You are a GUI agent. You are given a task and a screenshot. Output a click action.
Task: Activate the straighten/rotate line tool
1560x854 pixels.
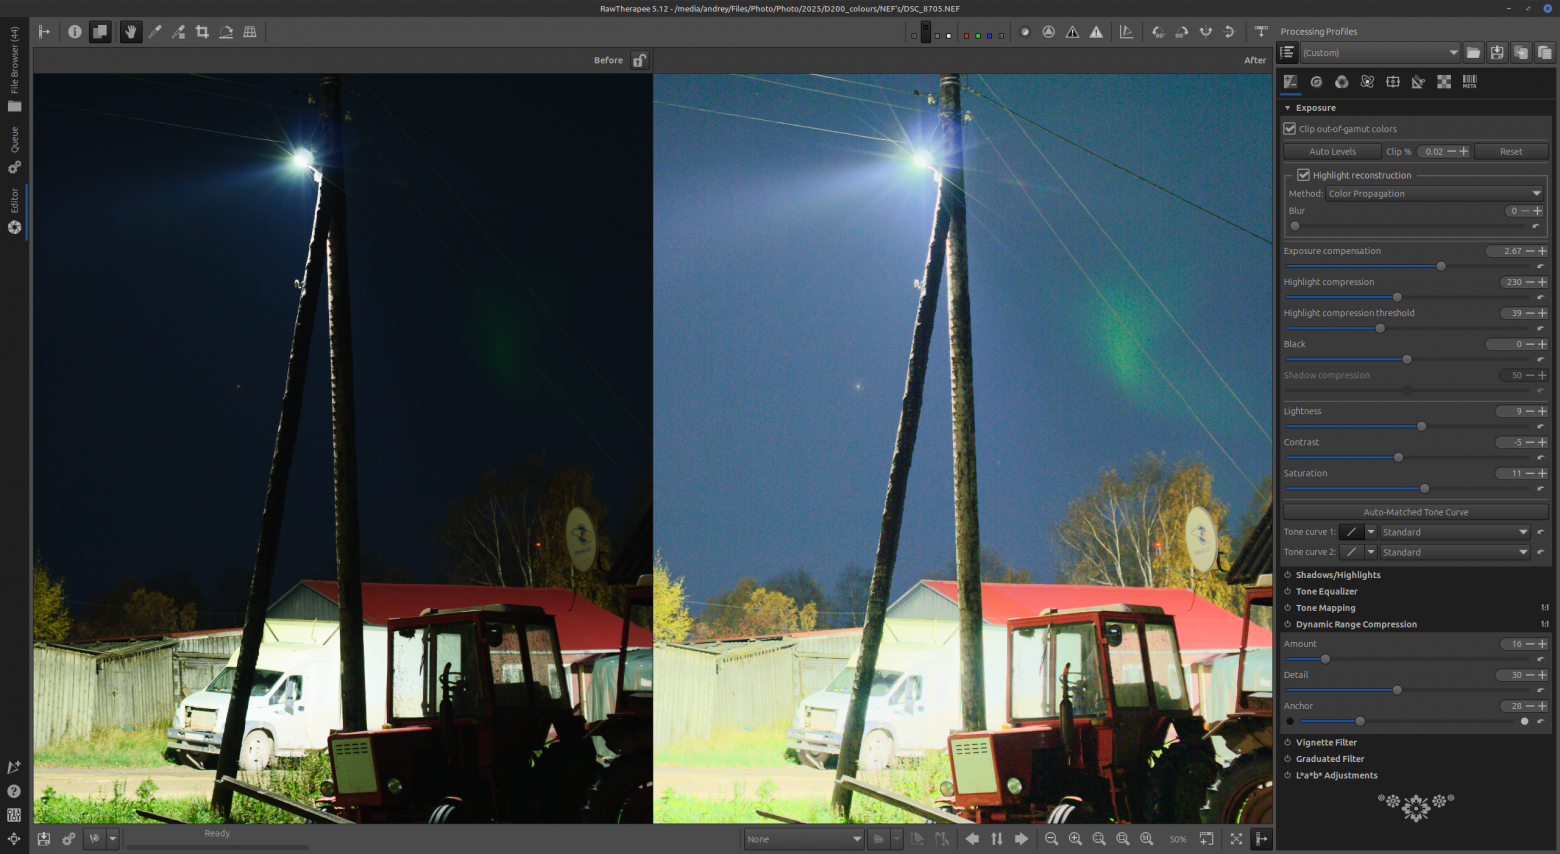pyautogui.click(x=226, y=32)
